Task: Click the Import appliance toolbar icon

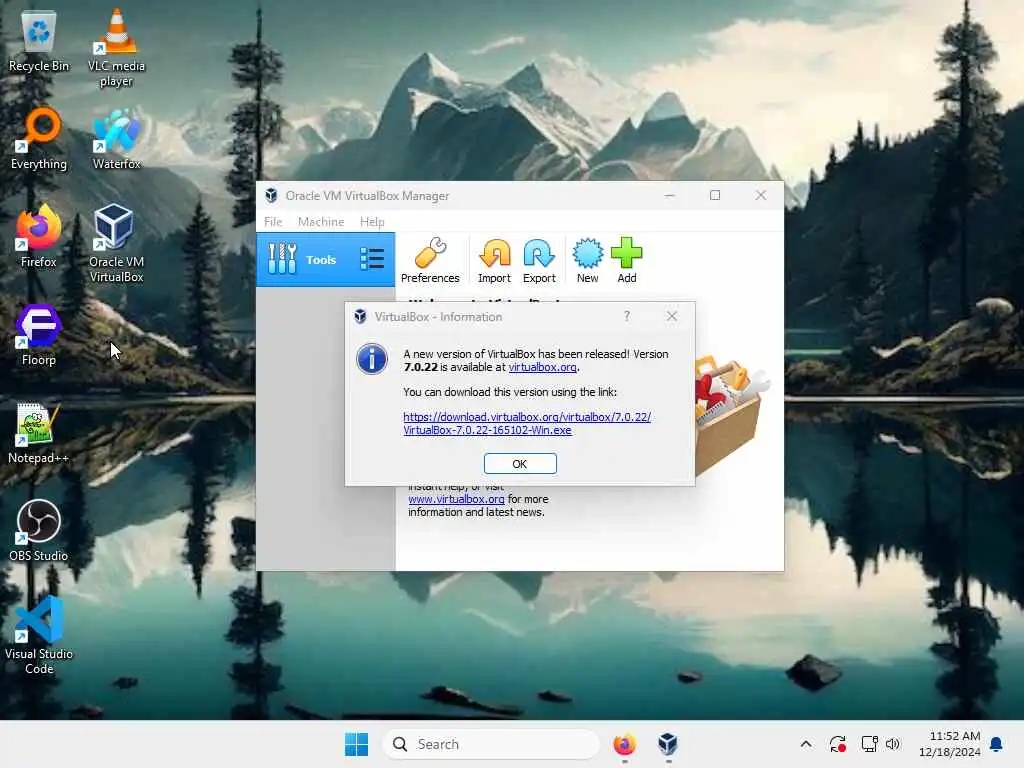Action: pyautogui.click(x=494, y=260)
